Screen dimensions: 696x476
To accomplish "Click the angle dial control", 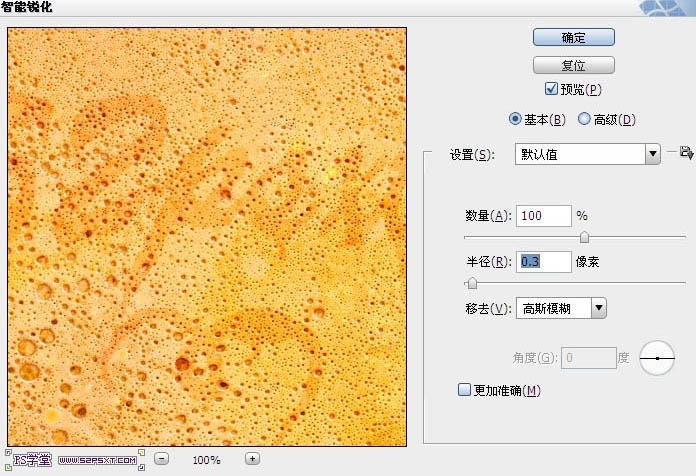I will coord(657,358).
